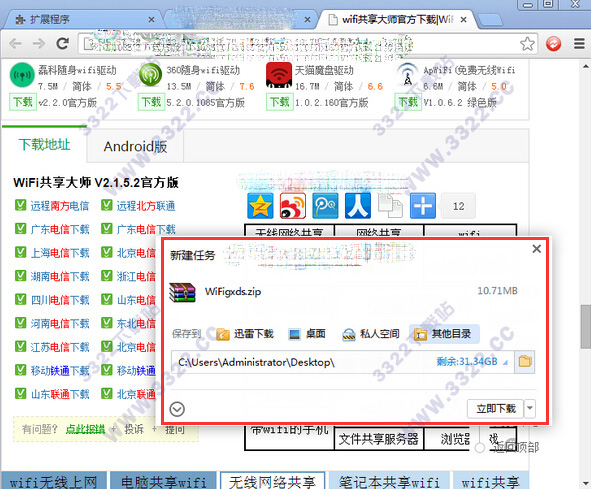Open the Chrome hamburger menu

coord(580,44)
